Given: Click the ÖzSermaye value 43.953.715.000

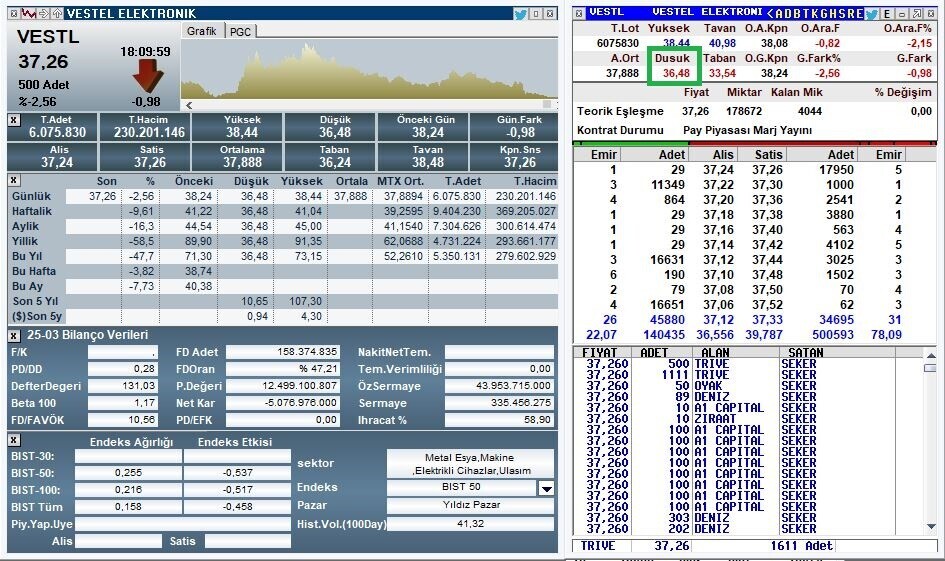Looking at the screenshot, I should 499,386.
